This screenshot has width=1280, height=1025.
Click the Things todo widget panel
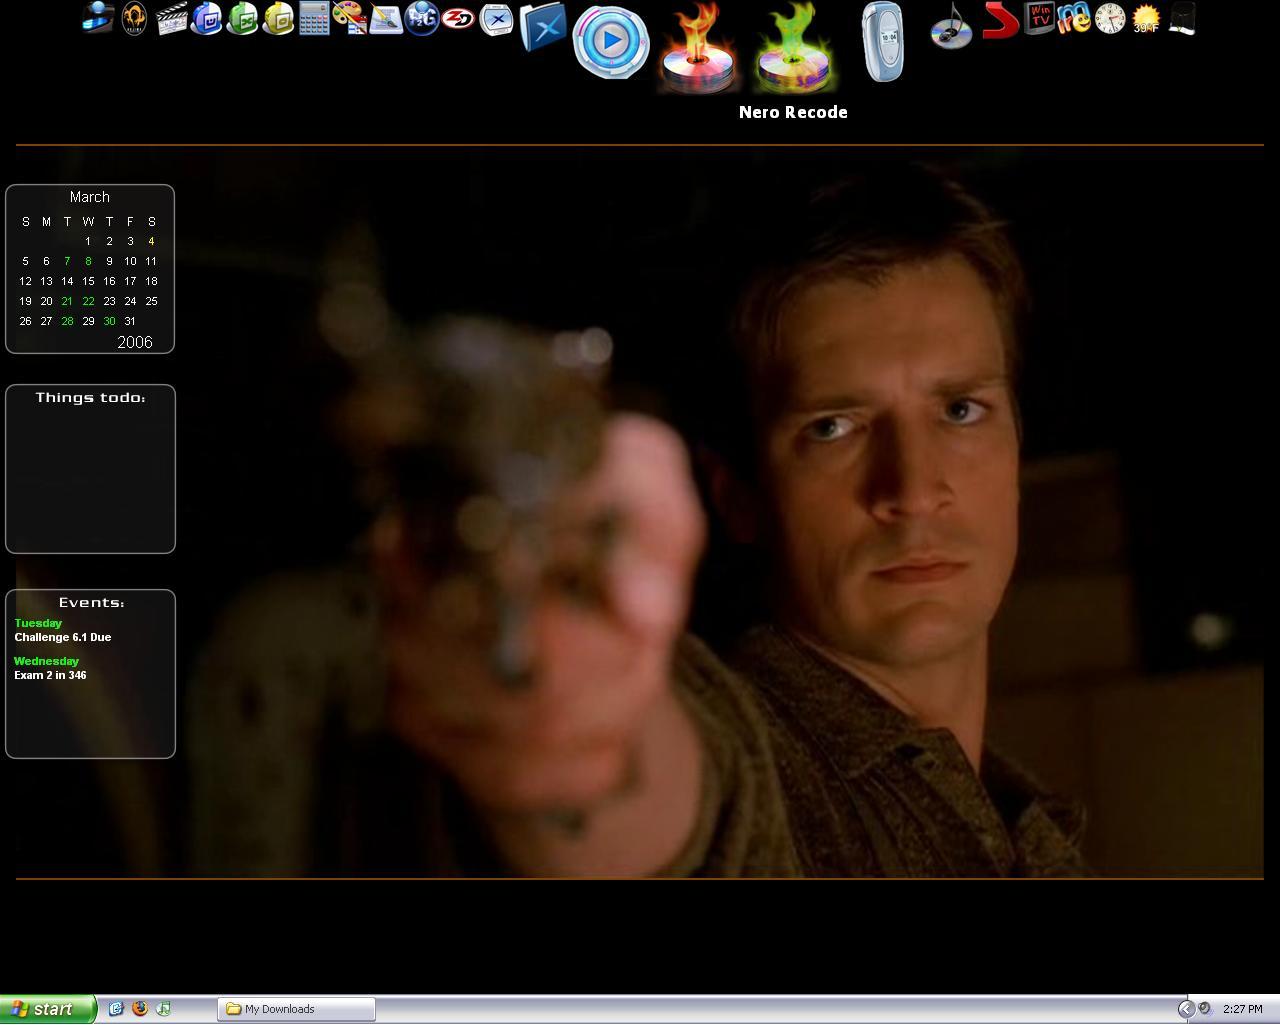[90, 469]
